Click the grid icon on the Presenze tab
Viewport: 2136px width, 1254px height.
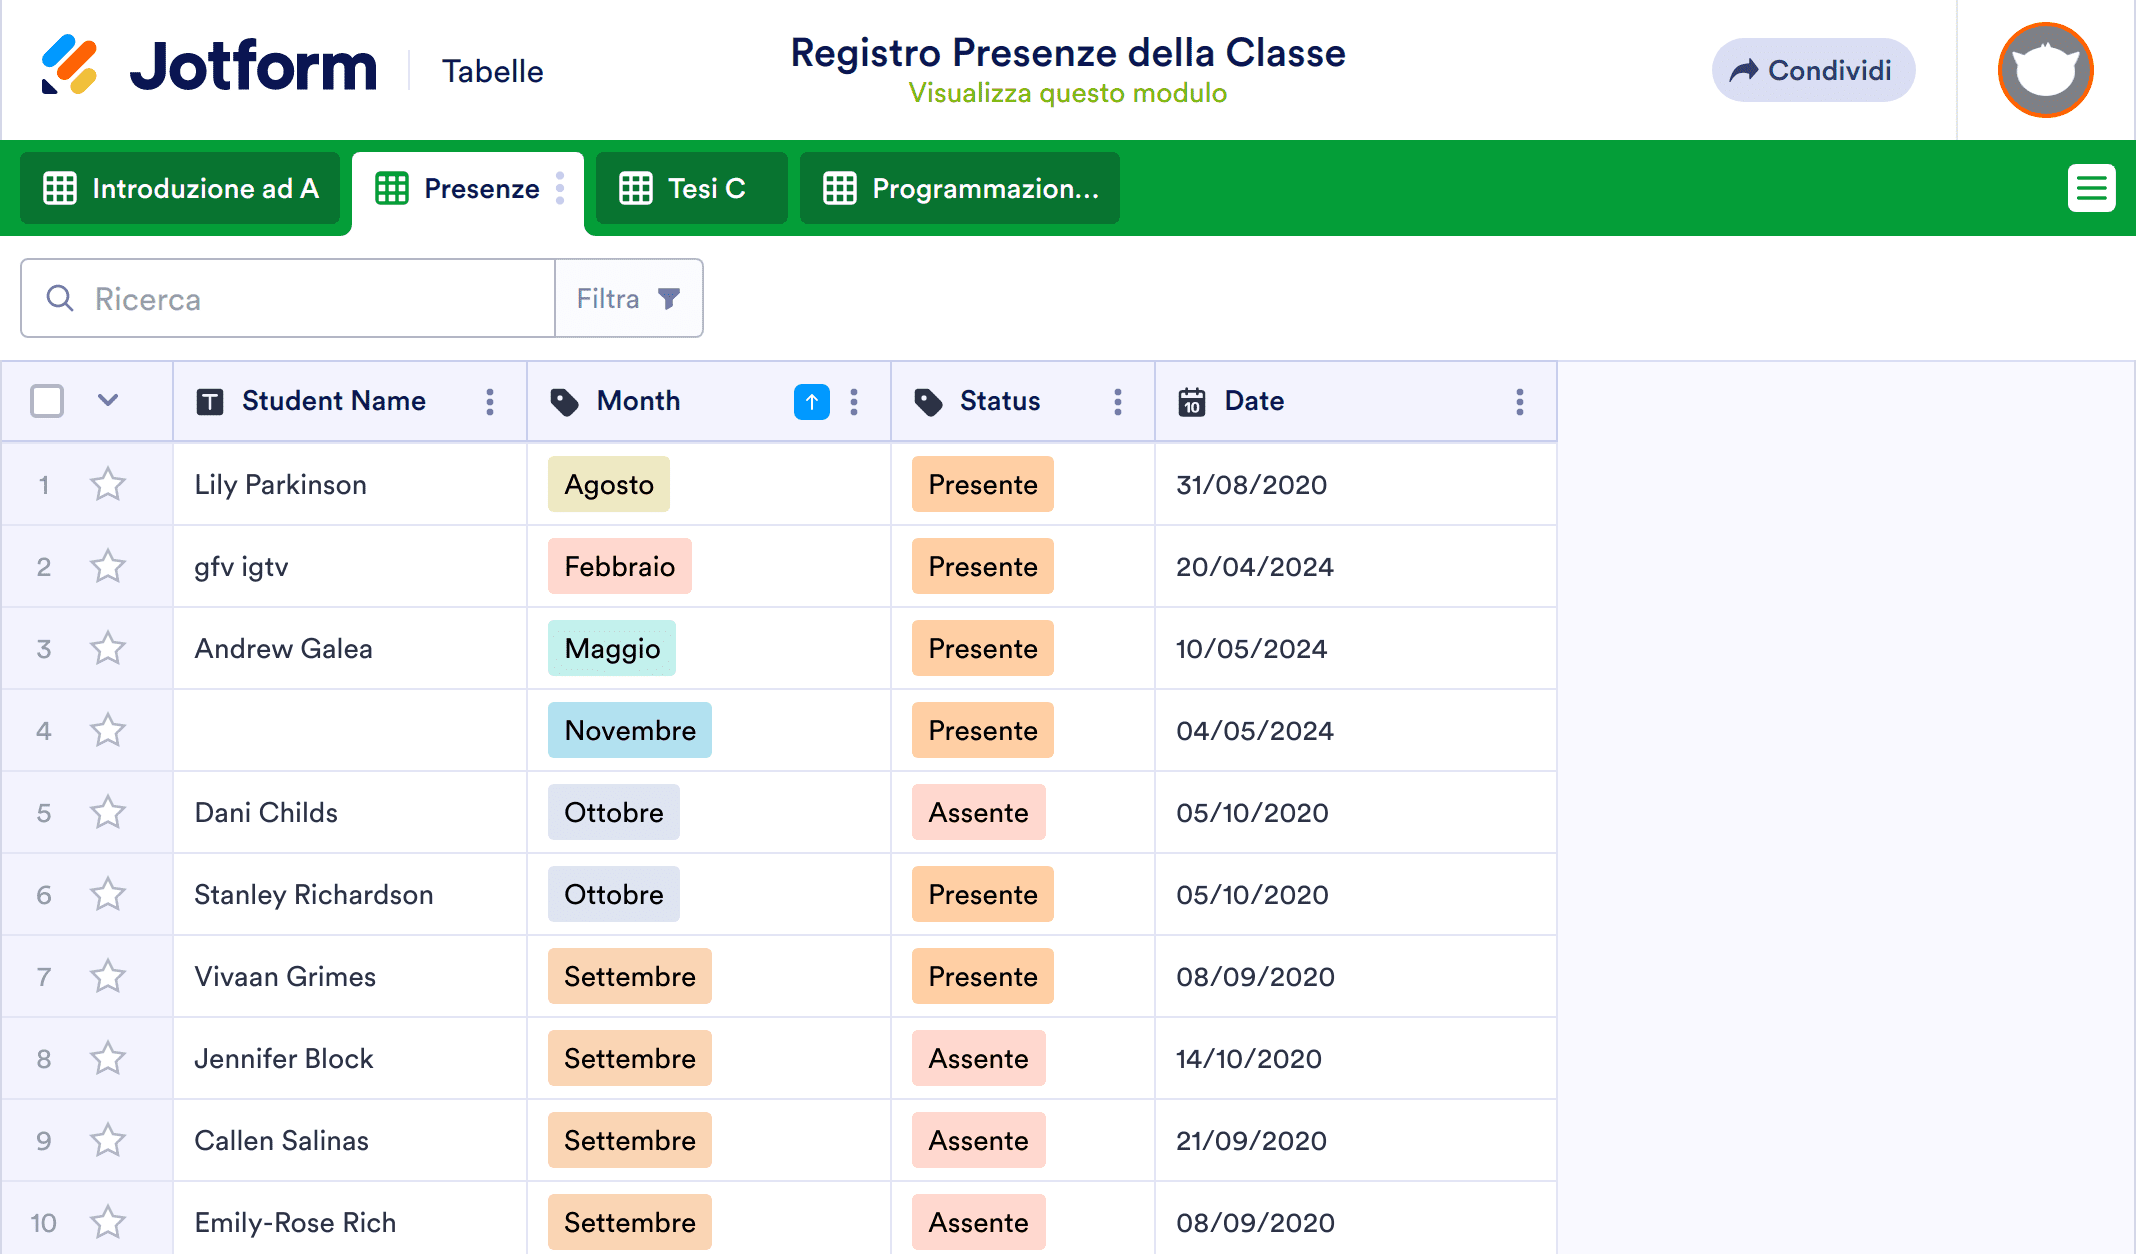click(391, 188)
